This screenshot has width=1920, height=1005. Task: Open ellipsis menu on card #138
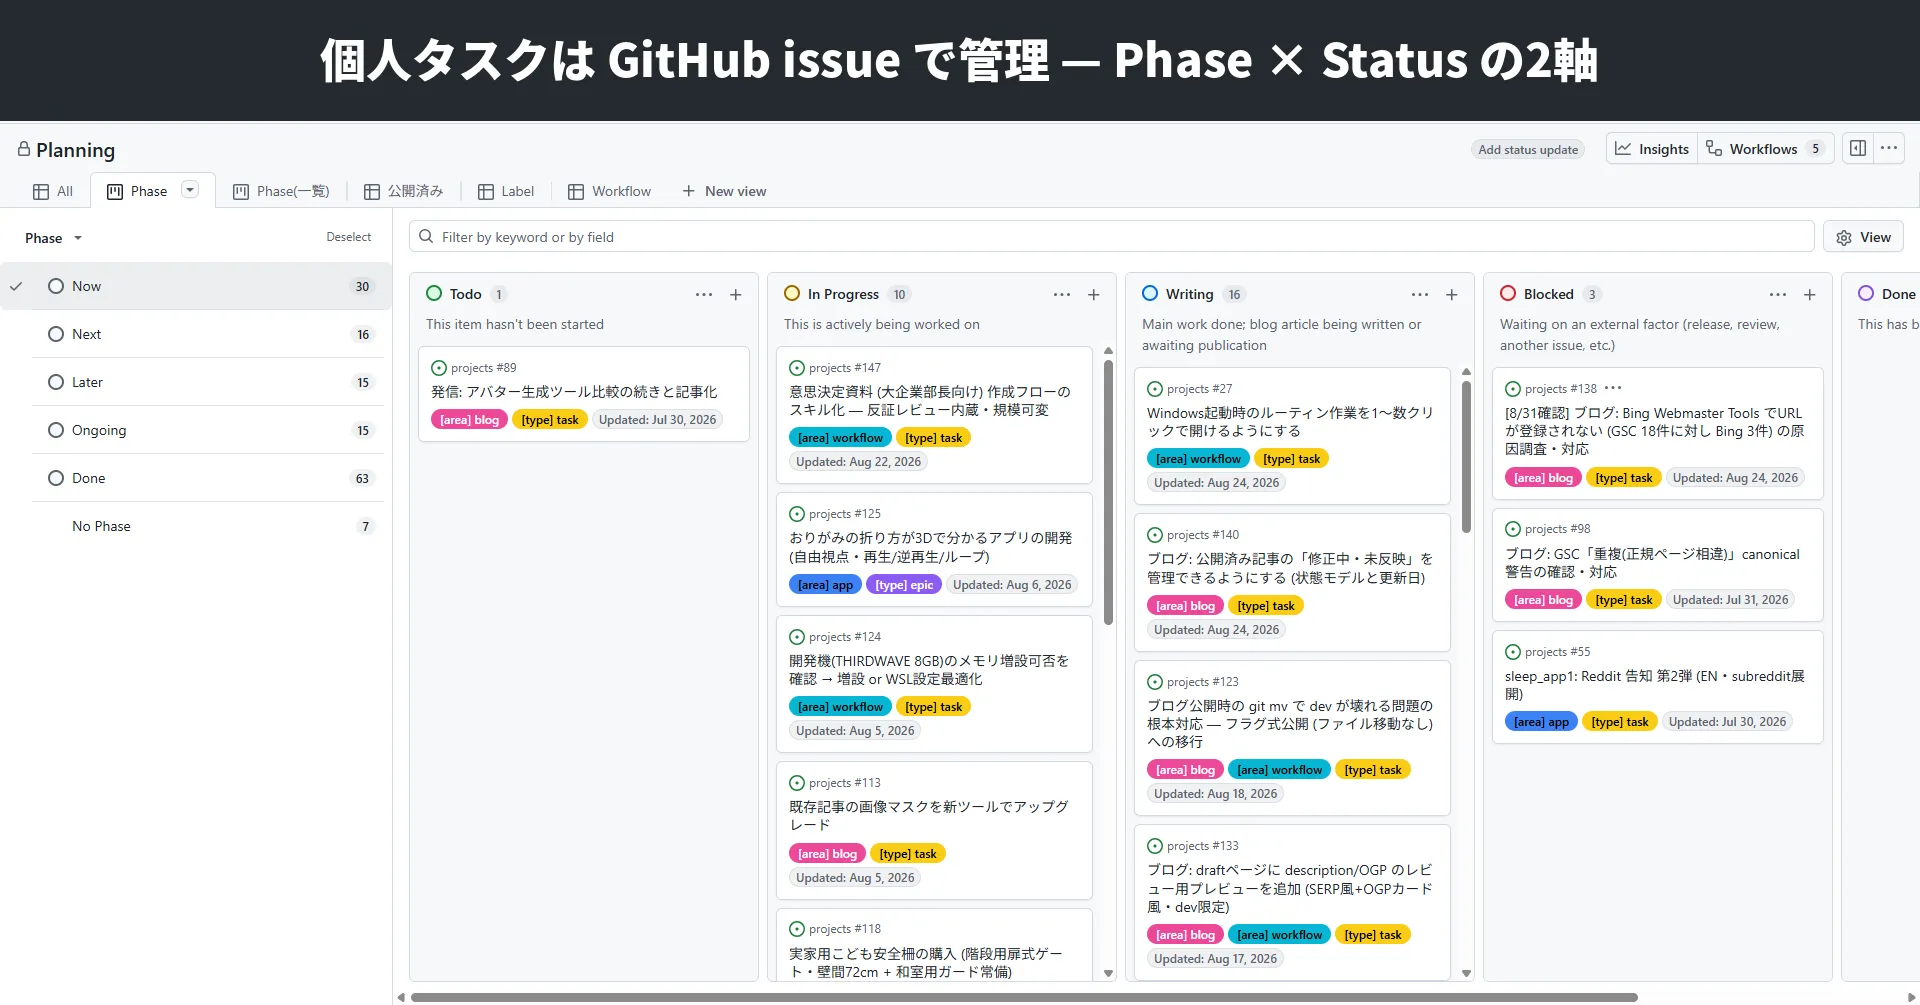[x=1613, y=388]
